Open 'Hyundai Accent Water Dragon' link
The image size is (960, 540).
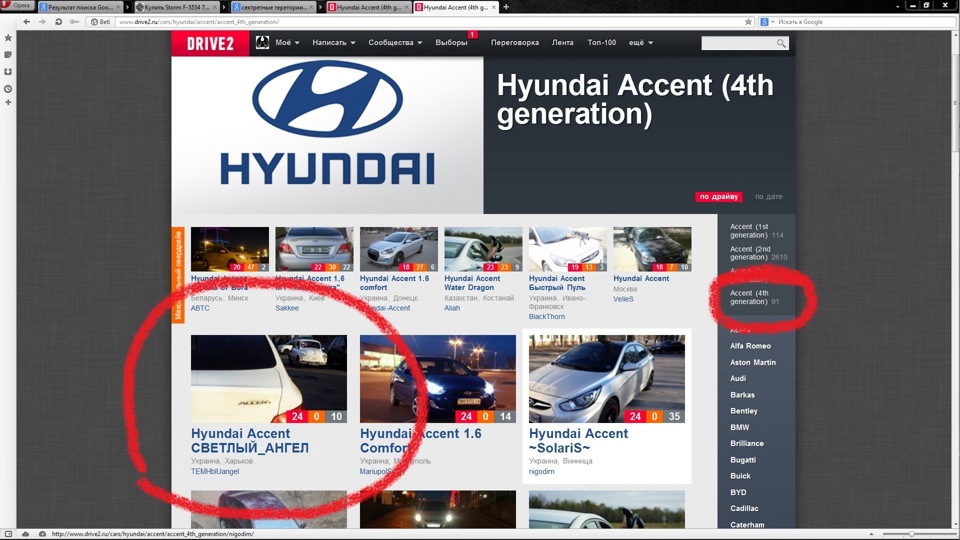pos(472,283)
